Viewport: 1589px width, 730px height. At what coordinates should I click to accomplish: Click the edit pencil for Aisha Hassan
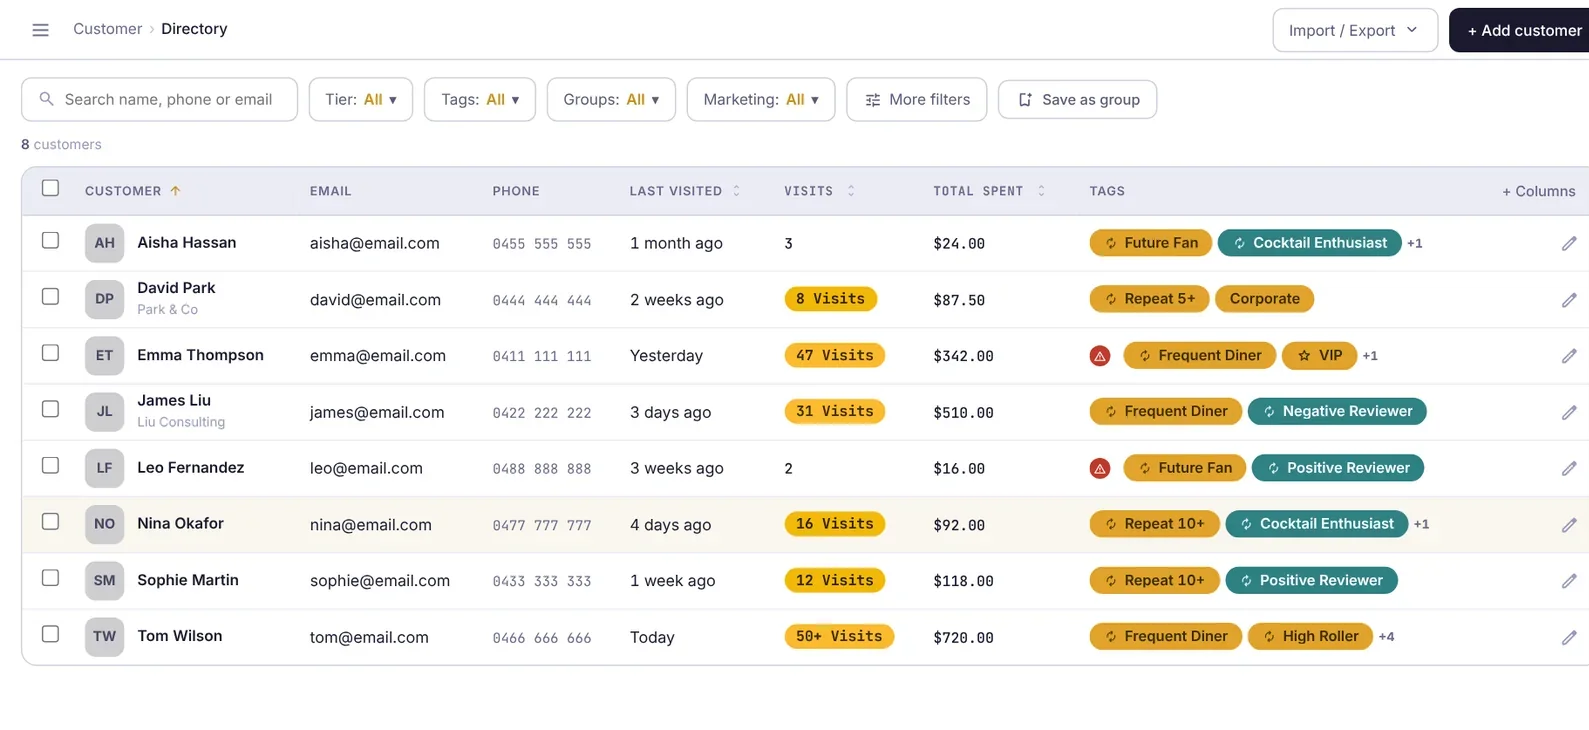coord(1569,243)
